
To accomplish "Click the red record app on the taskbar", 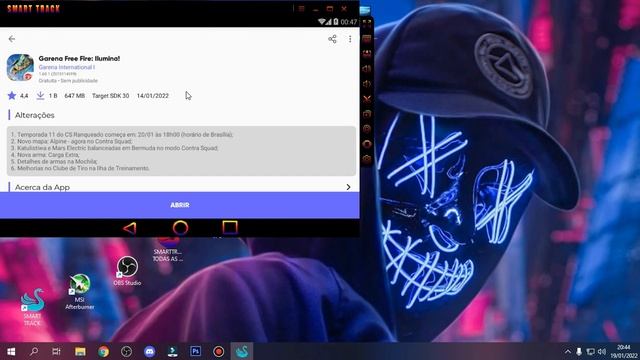I will [219, 351].
